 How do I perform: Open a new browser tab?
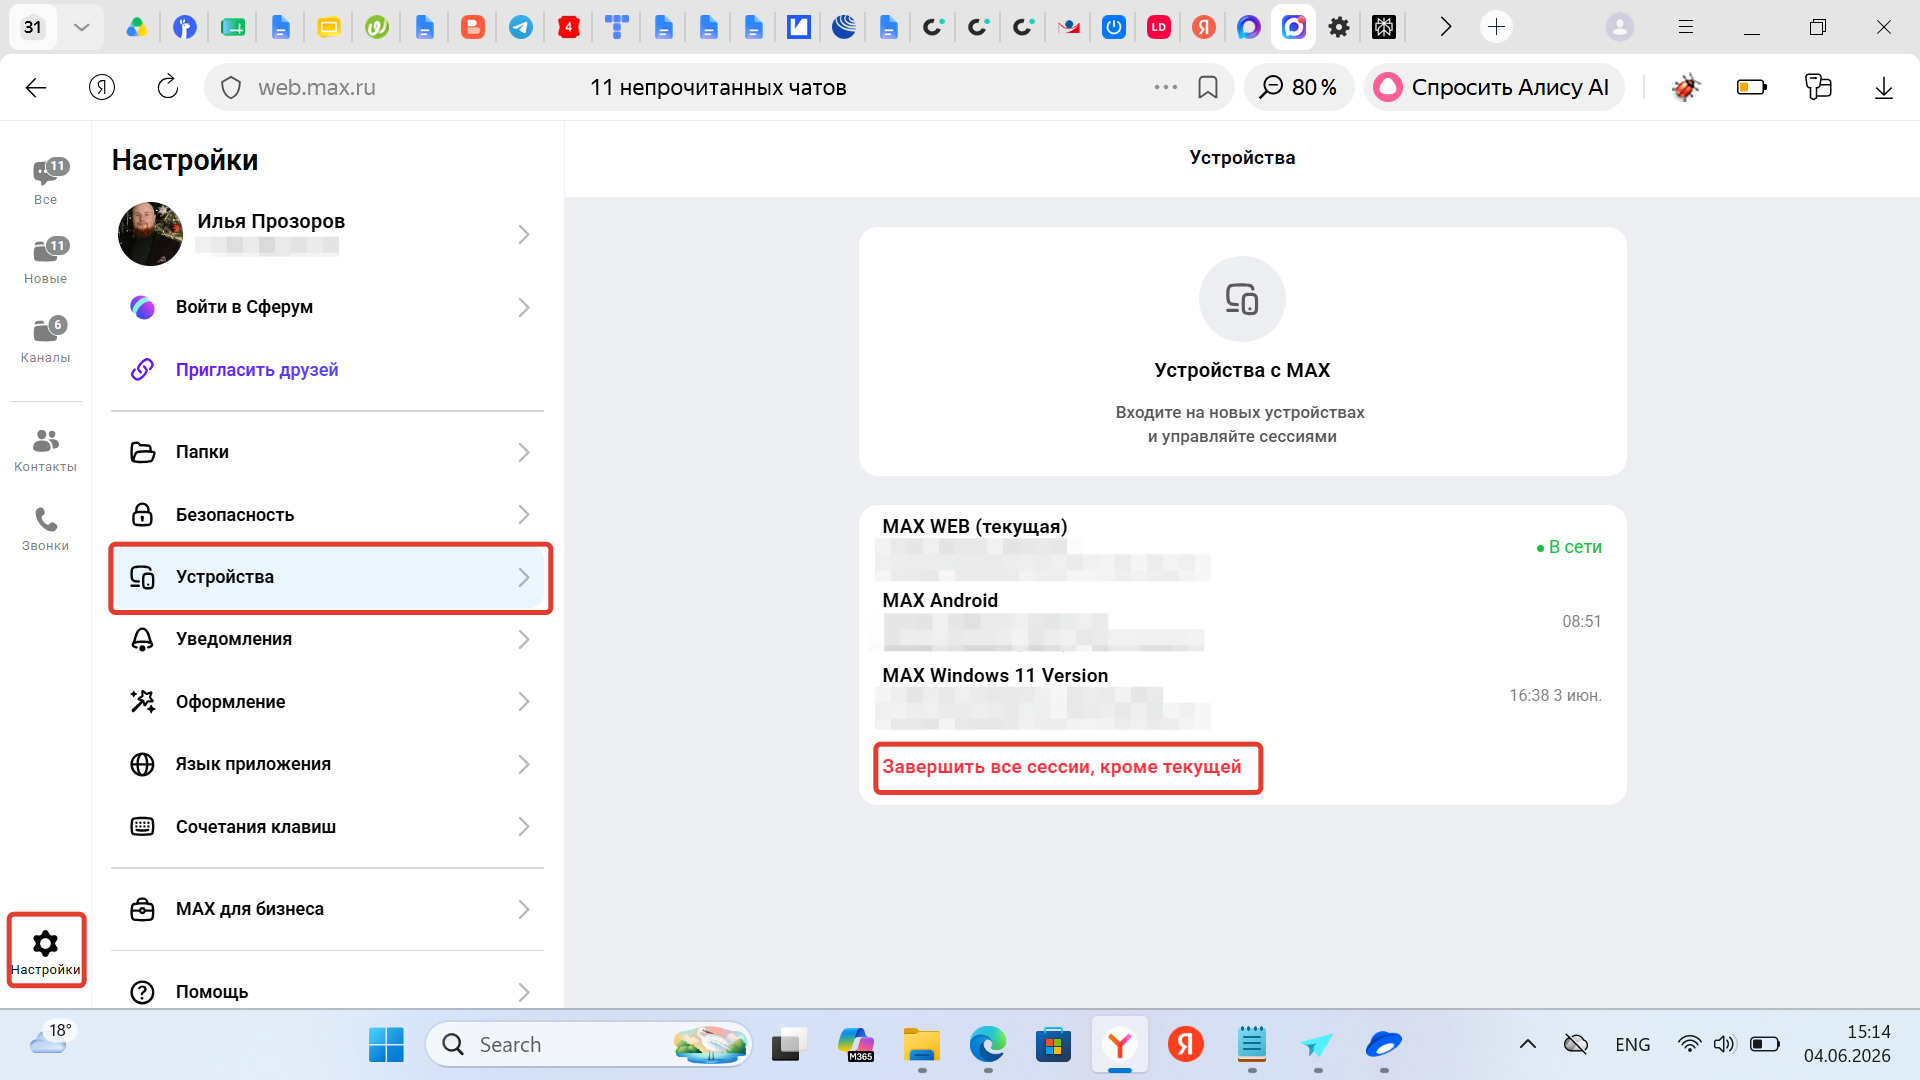[1496, 27]
